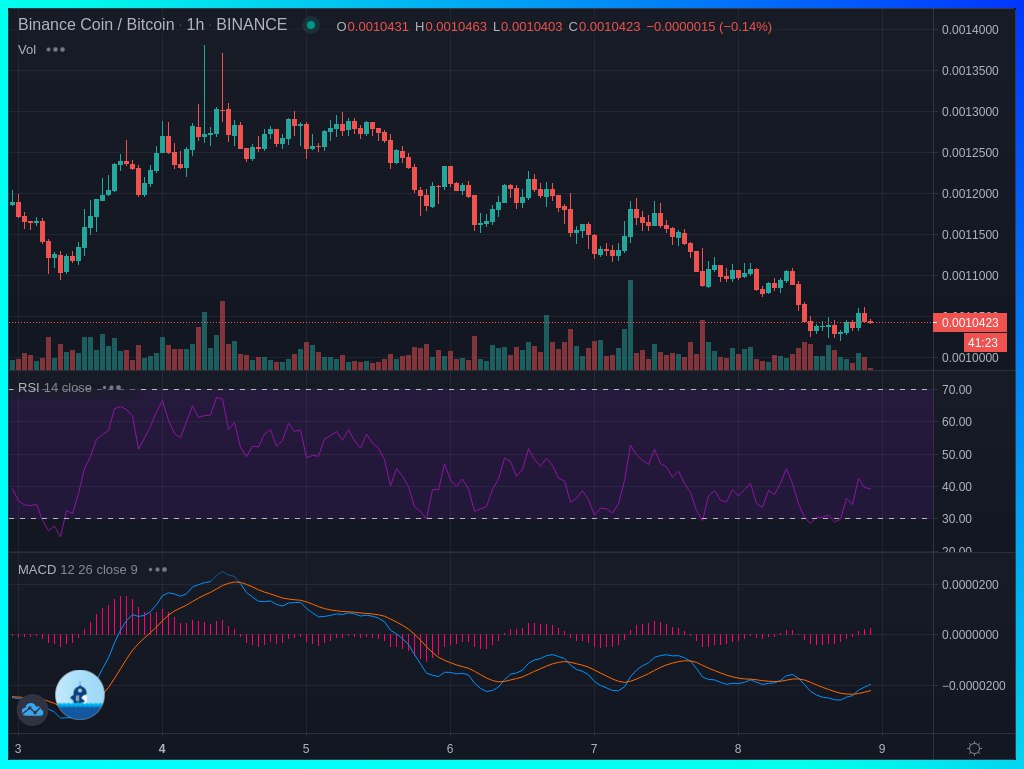Click the high value H0.0010463

(x=451, y=27)
